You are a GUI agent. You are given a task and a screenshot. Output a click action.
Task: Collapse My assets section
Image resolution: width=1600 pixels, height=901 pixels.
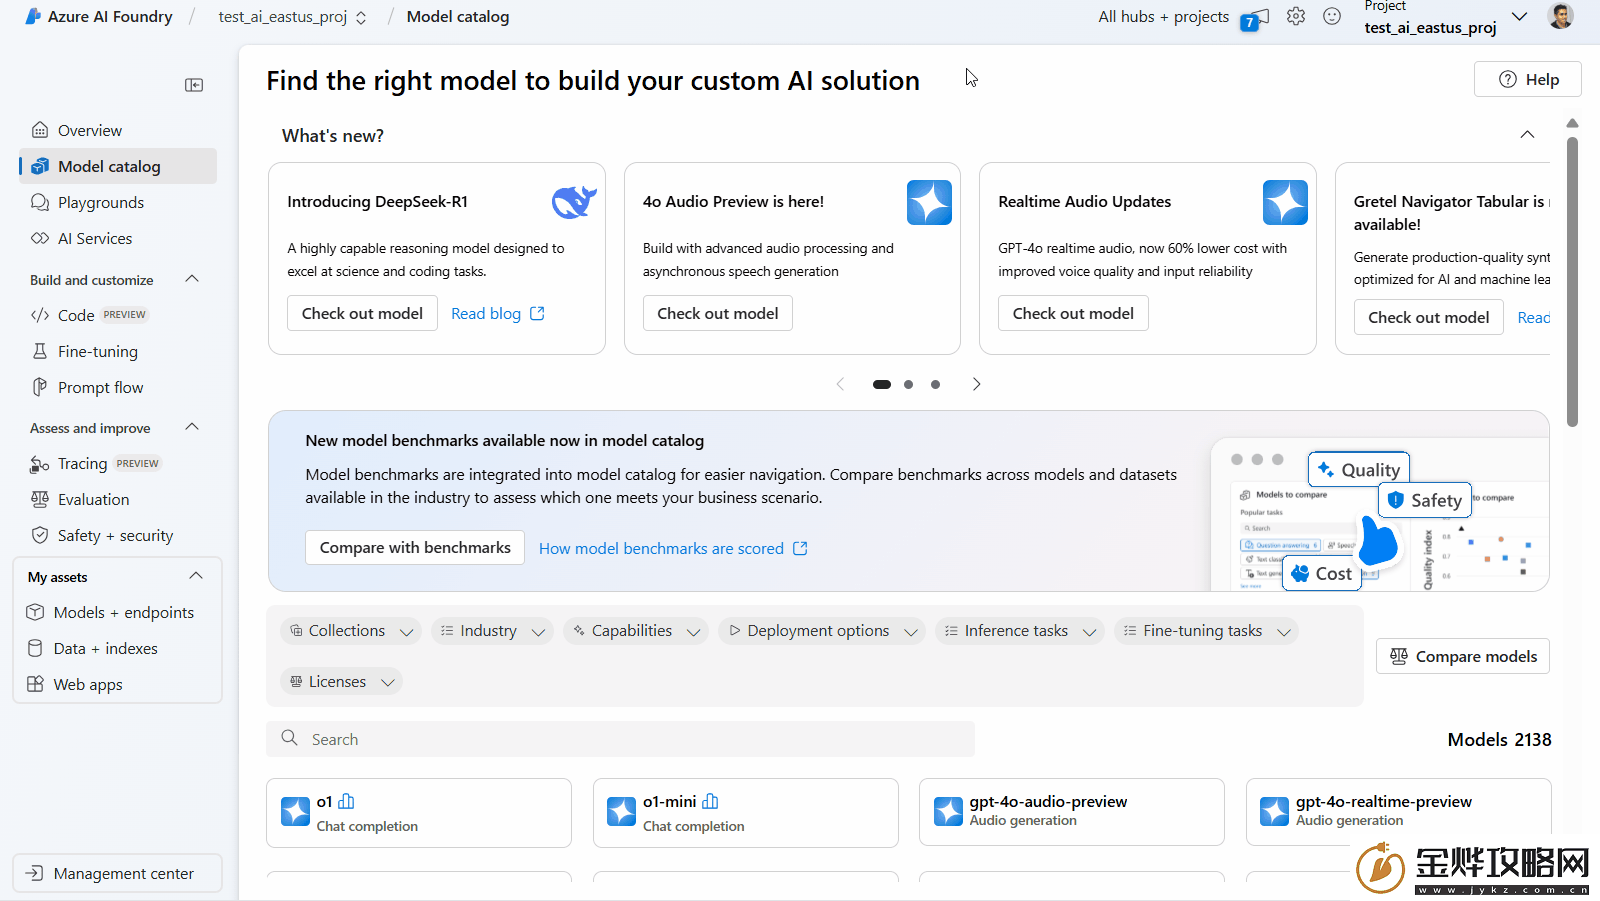[x=196, y=576]
